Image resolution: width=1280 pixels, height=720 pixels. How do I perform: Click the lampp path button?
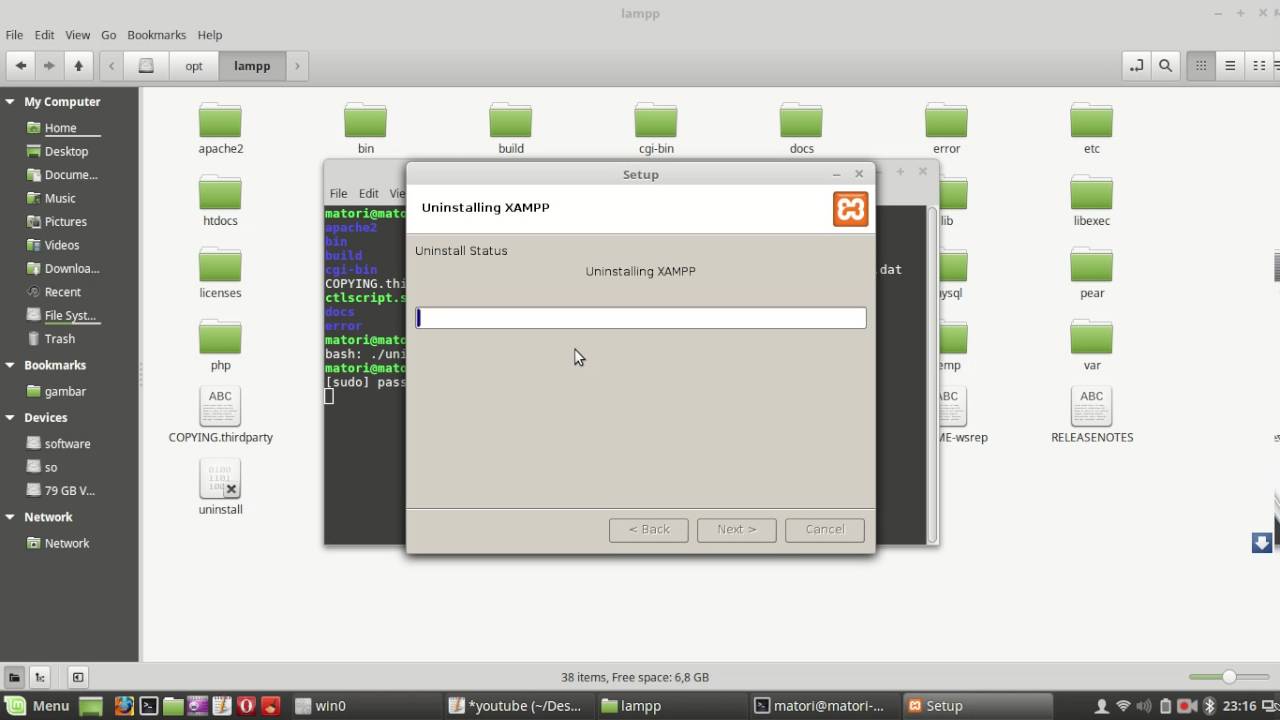[x=252, y=66]
